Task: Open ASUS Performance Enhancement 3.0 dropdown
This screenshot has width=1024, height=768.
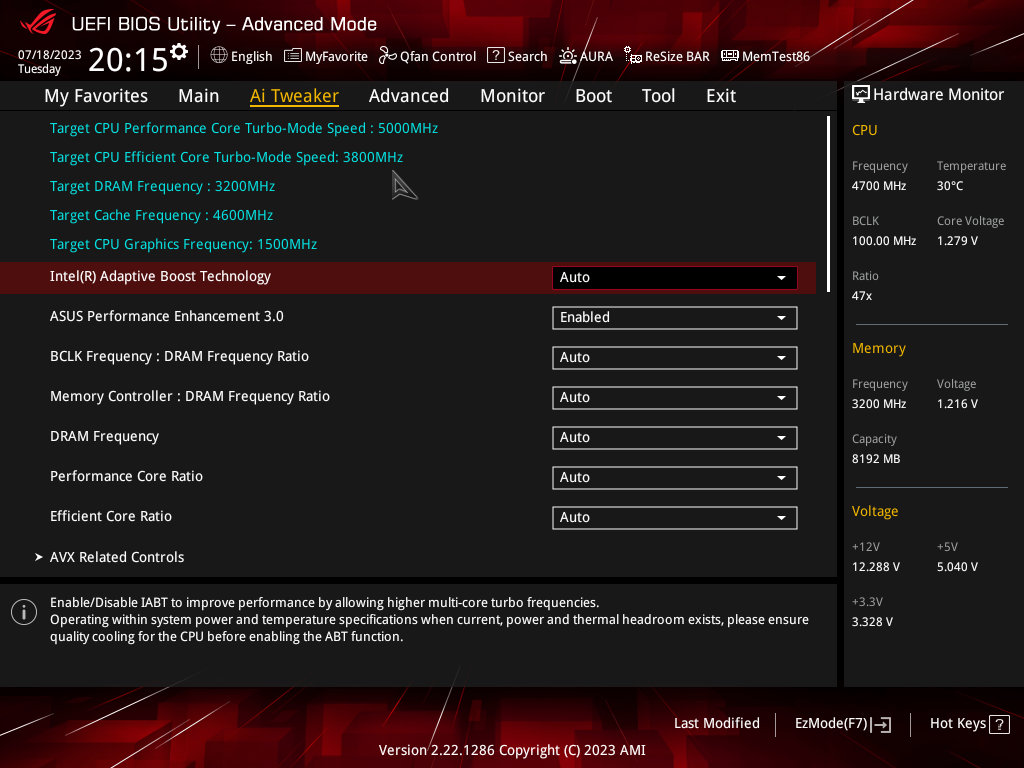Action: click(675, 317)
